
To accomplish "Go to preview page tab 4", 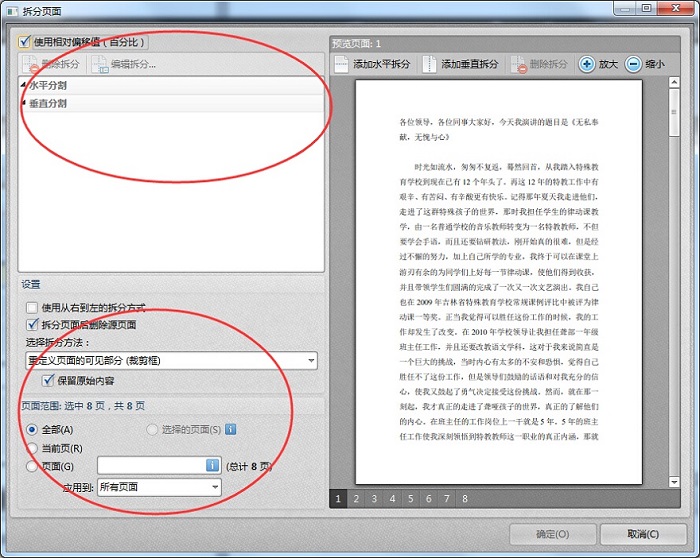I will click(392, 499).
